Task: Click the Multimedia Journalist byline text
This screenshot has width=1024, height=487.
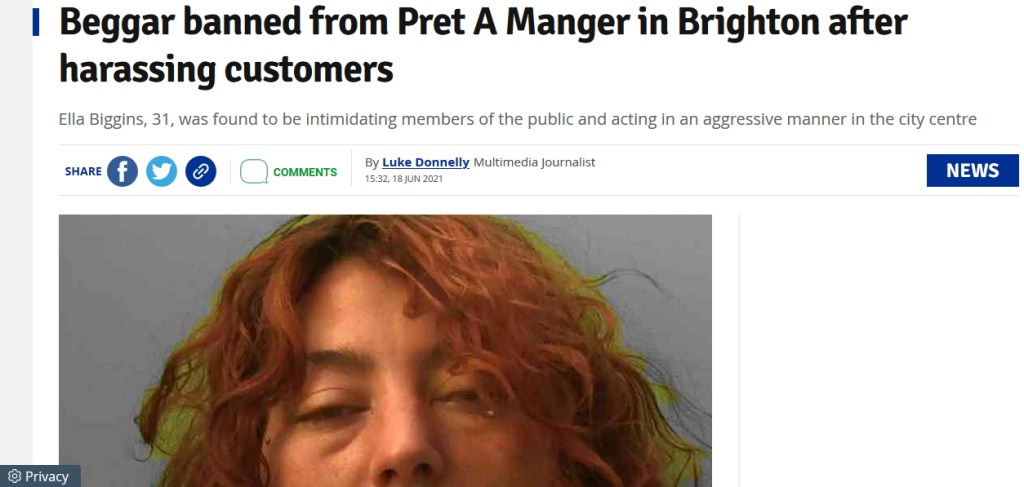Action: [534, 162]
